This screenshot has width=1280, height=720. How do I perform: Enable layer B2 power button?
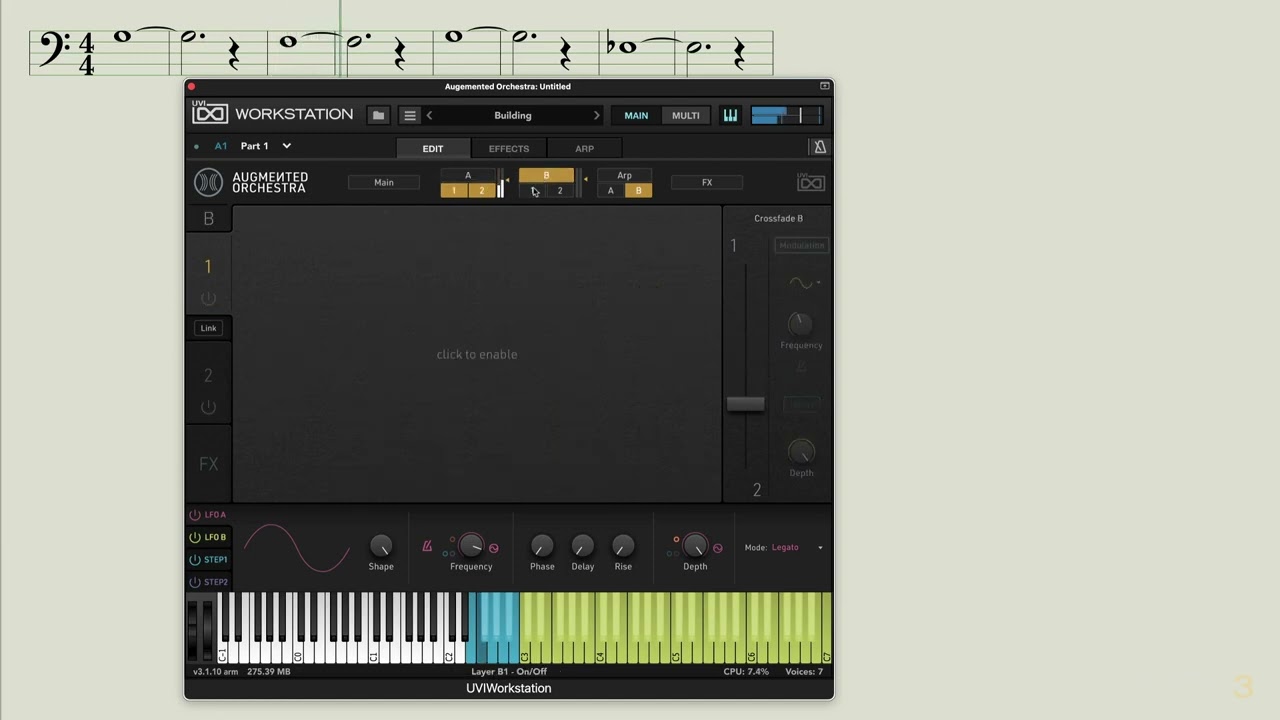point(208,407)
